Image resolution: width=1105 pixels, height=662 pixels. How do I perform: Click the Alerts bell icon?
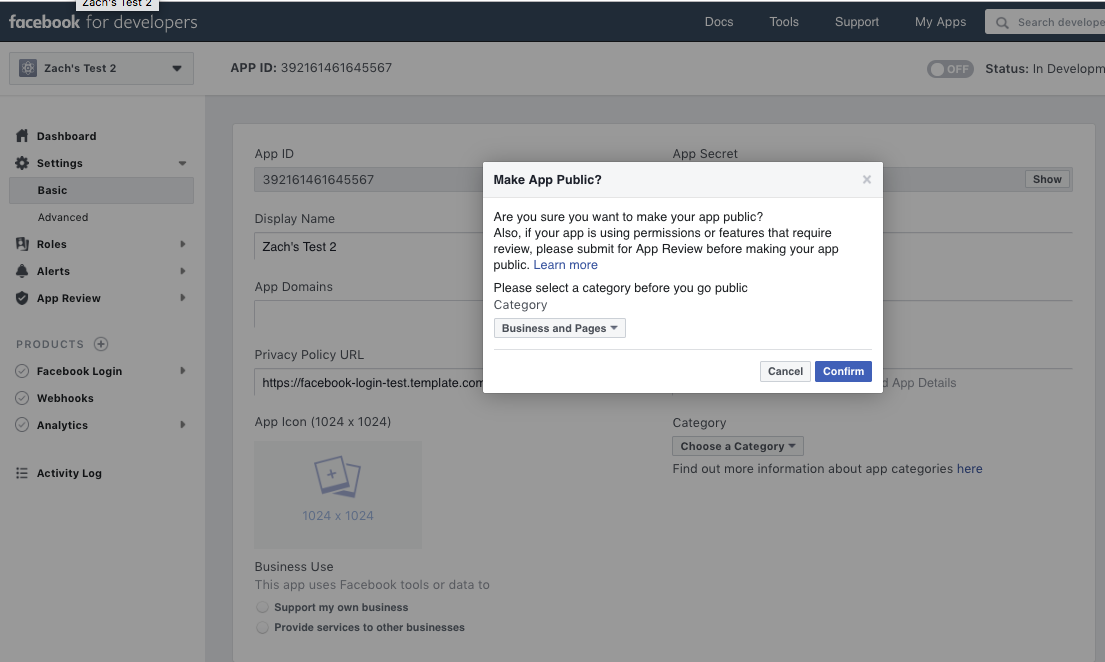(x=23, y=271)
